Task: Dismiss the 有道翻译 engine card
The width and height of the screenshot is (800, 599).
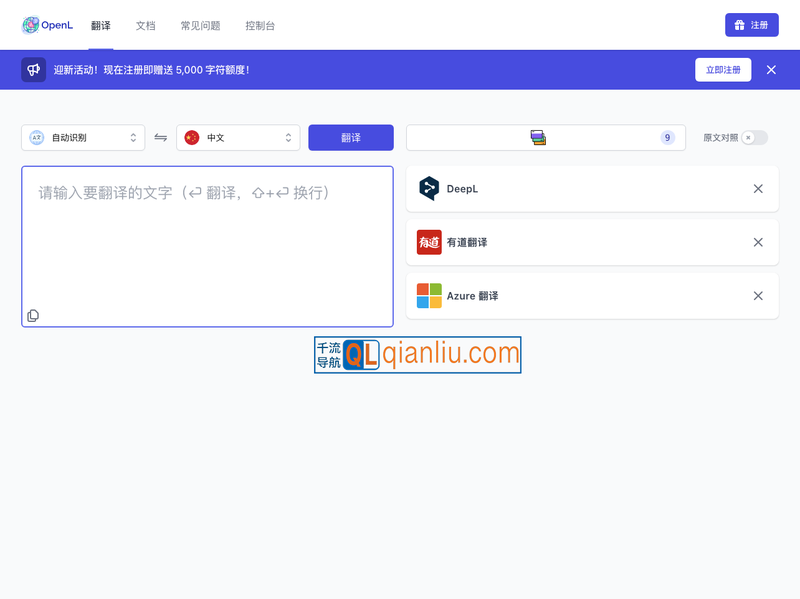Action: coord(758,242)
